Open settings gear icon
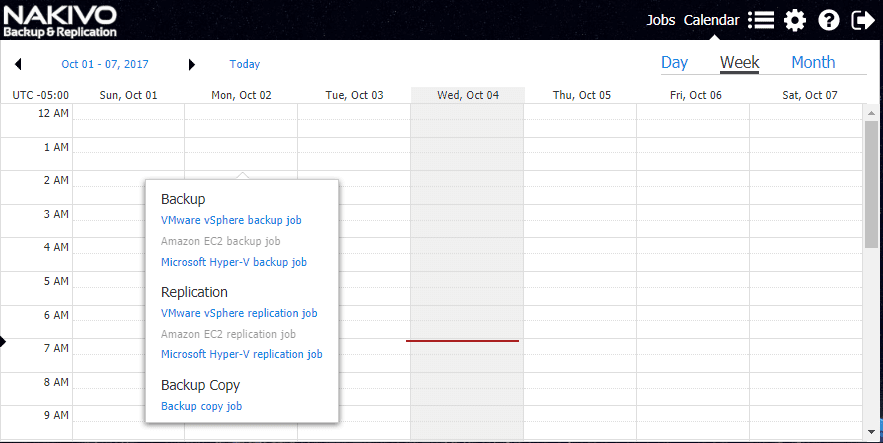This screenshot has height=443, width=883. coord(795,21)
